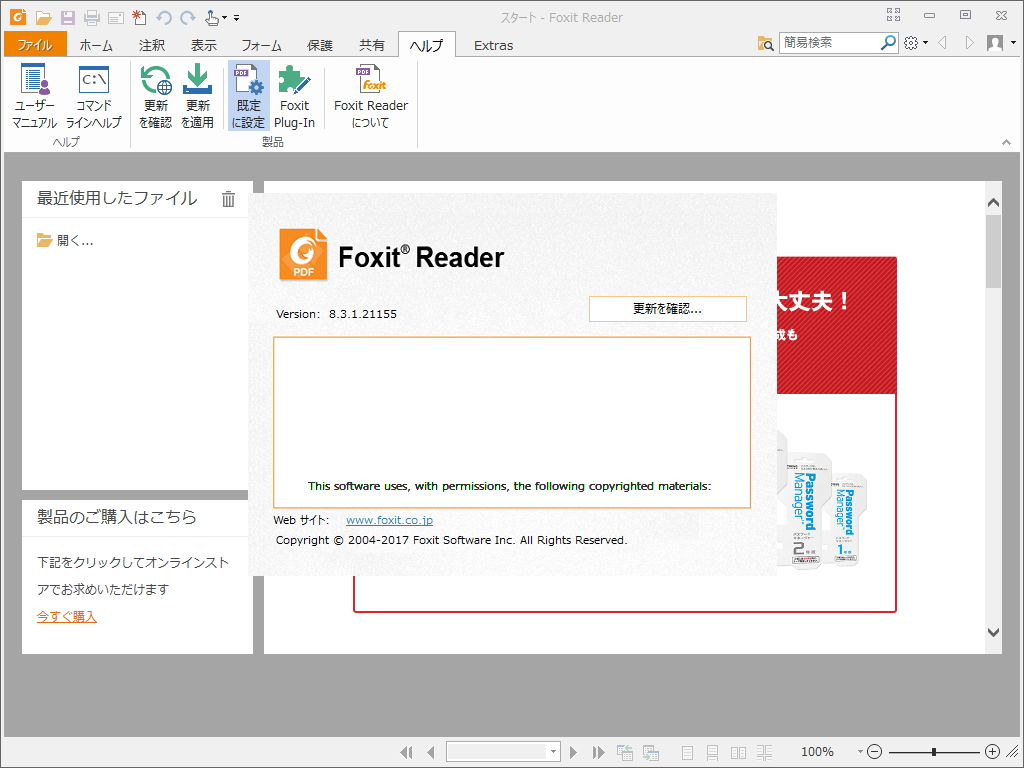Screen dimensions: 1024x768
Task: Open コマンドラインヘルプ from the ribbon
Action: pyautogui.click(x=94, y=95)
